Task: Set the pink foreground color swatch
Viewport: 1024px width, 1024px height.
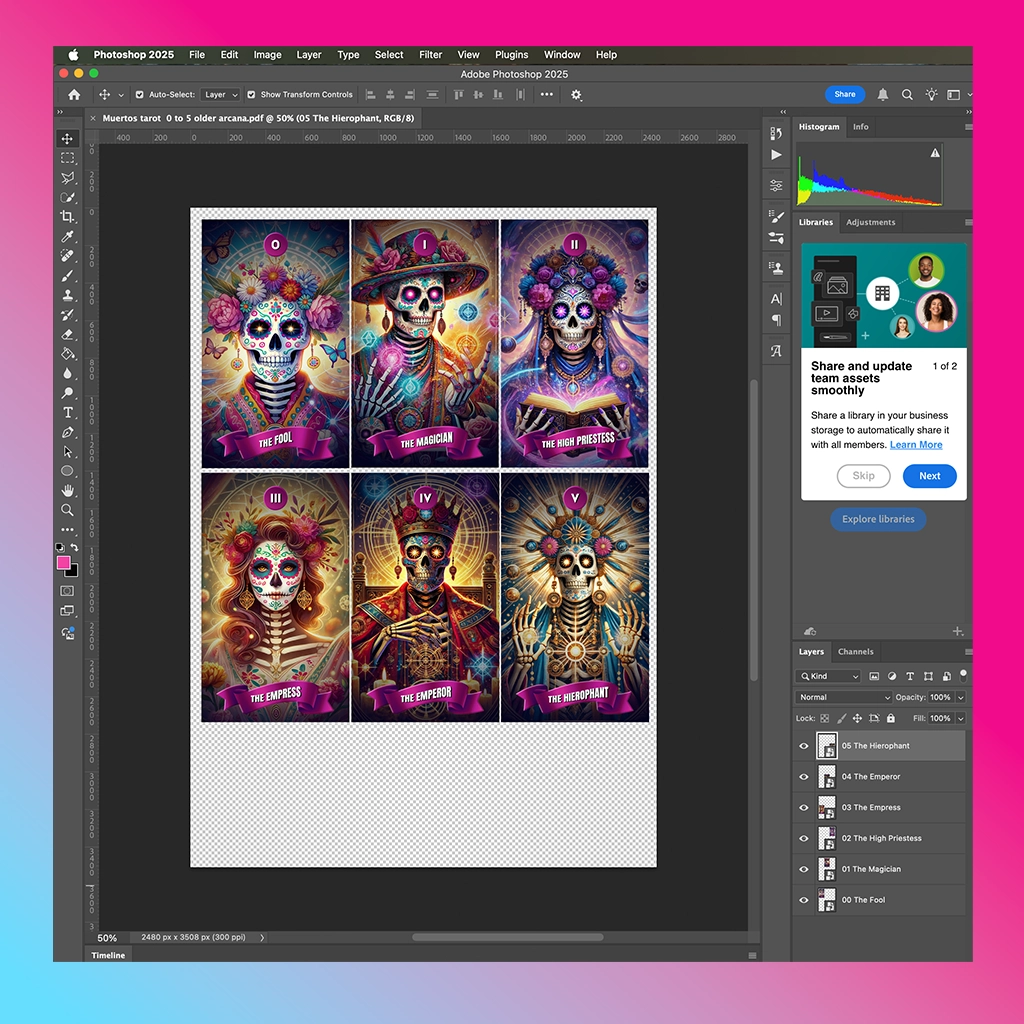Action: coord(63,563)
